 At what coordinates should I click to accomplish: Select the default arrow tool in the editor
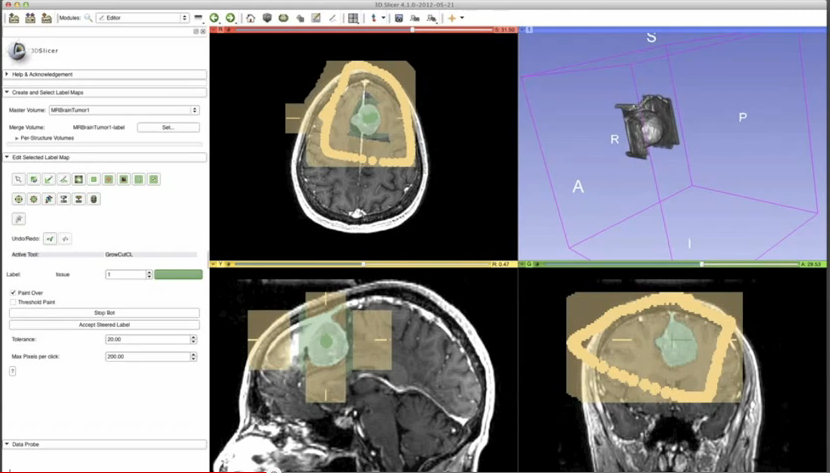click(19, 179)
